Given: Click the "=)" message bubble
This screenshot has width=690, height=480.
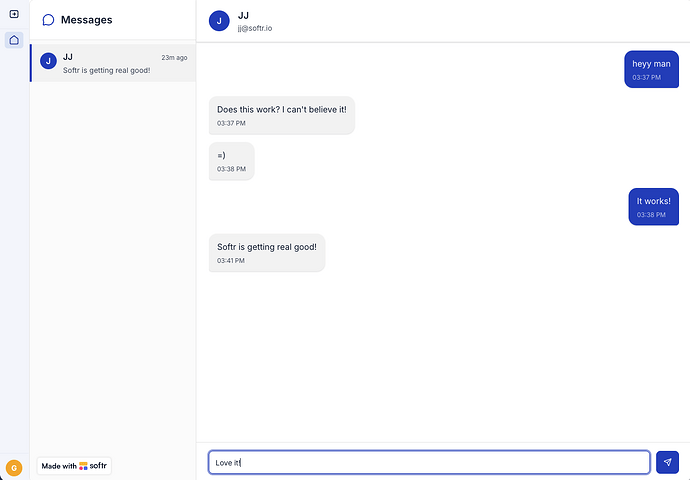Looking at the screenshot, I should point(231,161).
